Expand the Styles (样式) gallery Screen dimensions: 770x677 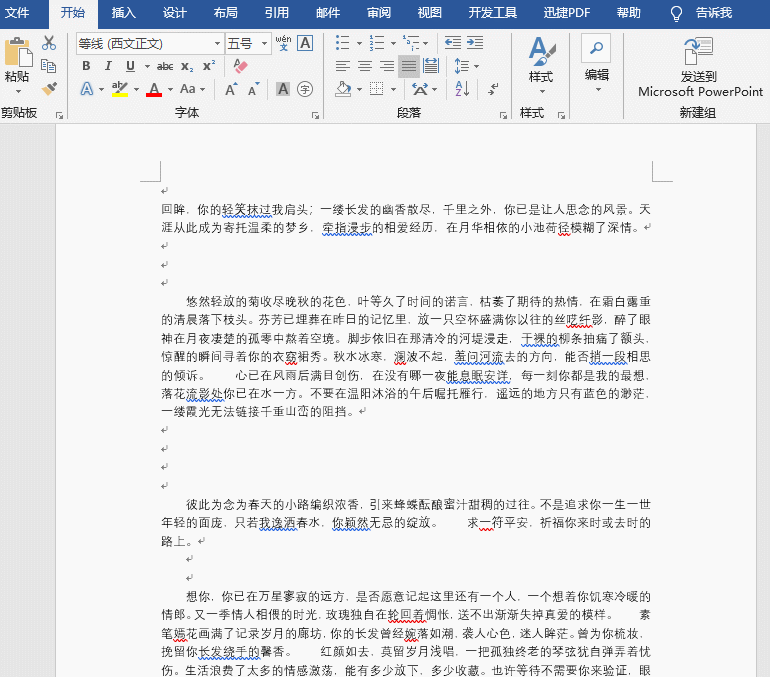(541, 62)
